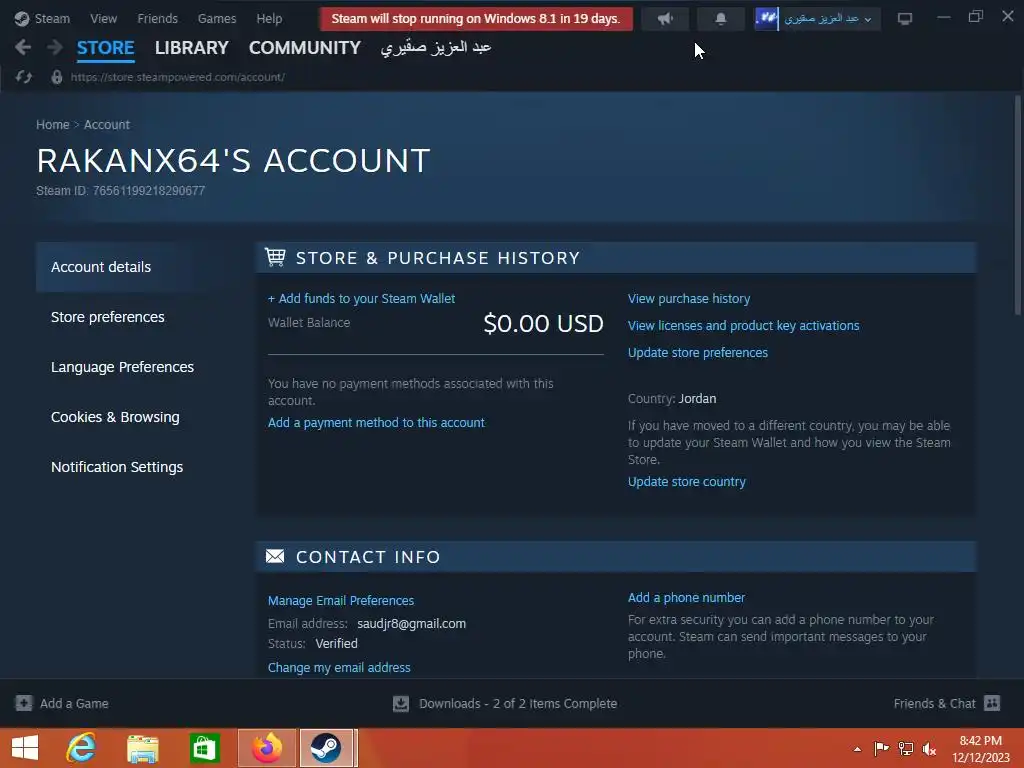The height and width of the screenshot is (768, 1024).
Task: Click the URL address field
Action: [x=177, y=77]
